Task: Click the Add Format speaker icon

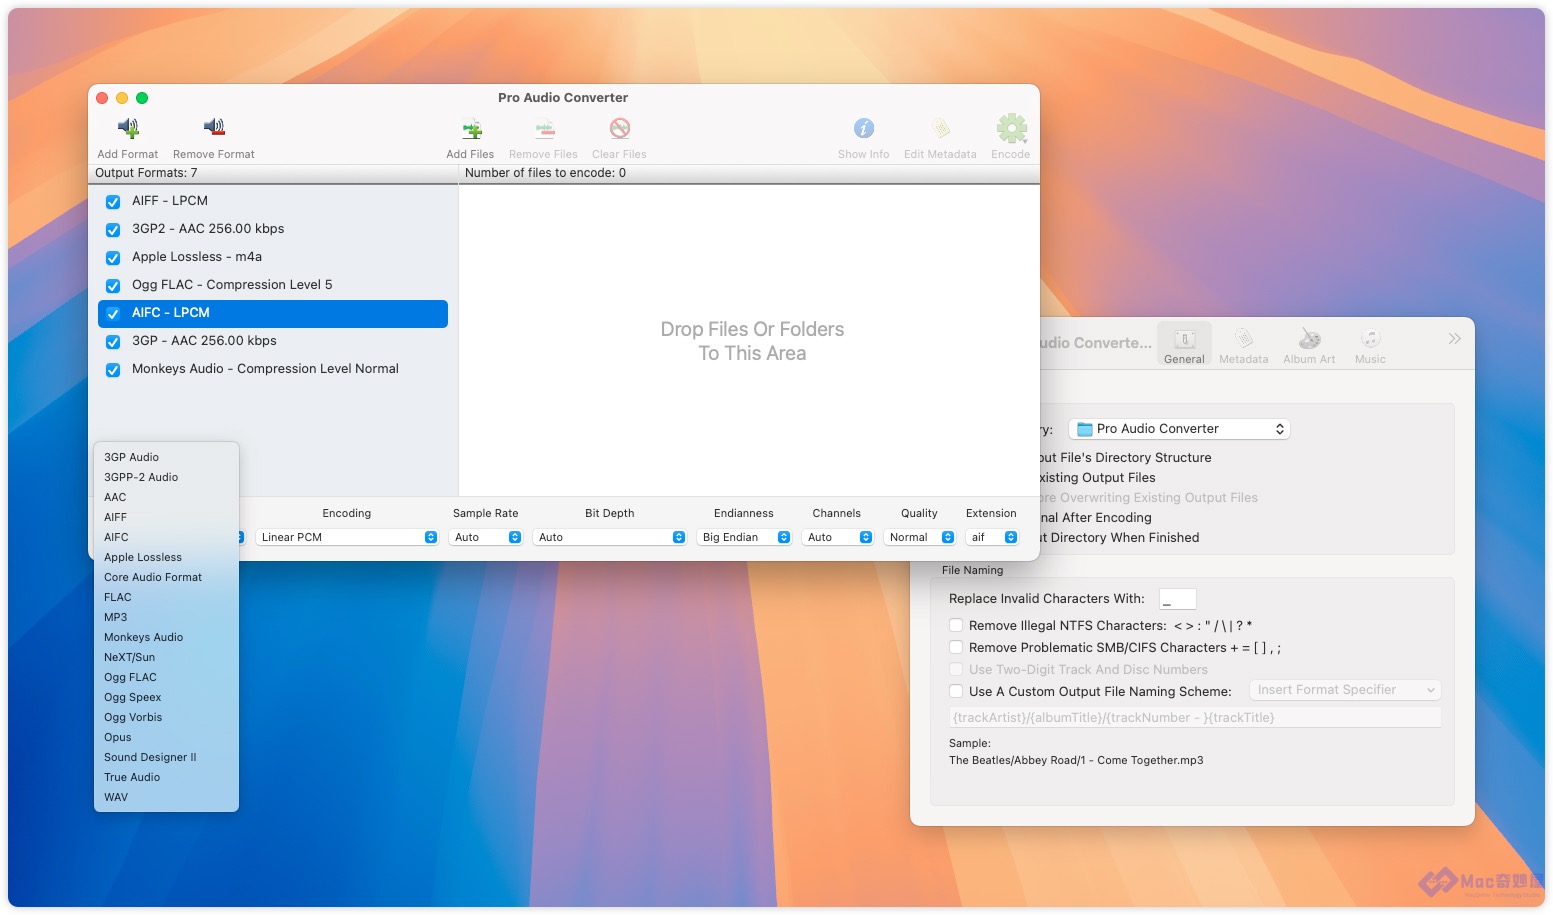Action: [128, 128]
